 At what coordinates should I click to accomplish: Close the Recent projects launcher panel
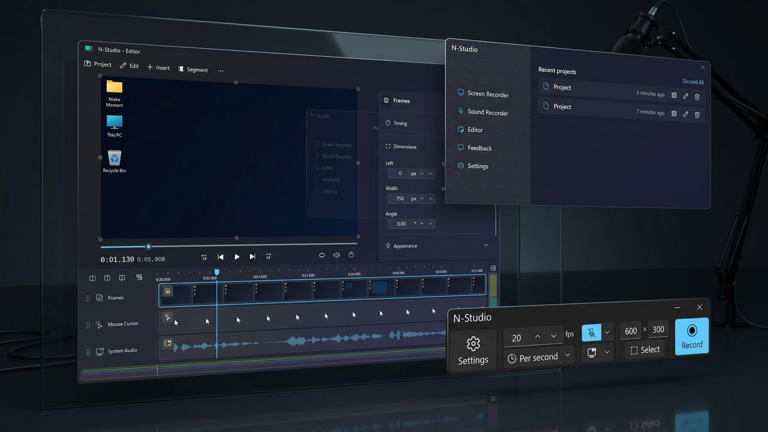point(703,67)
